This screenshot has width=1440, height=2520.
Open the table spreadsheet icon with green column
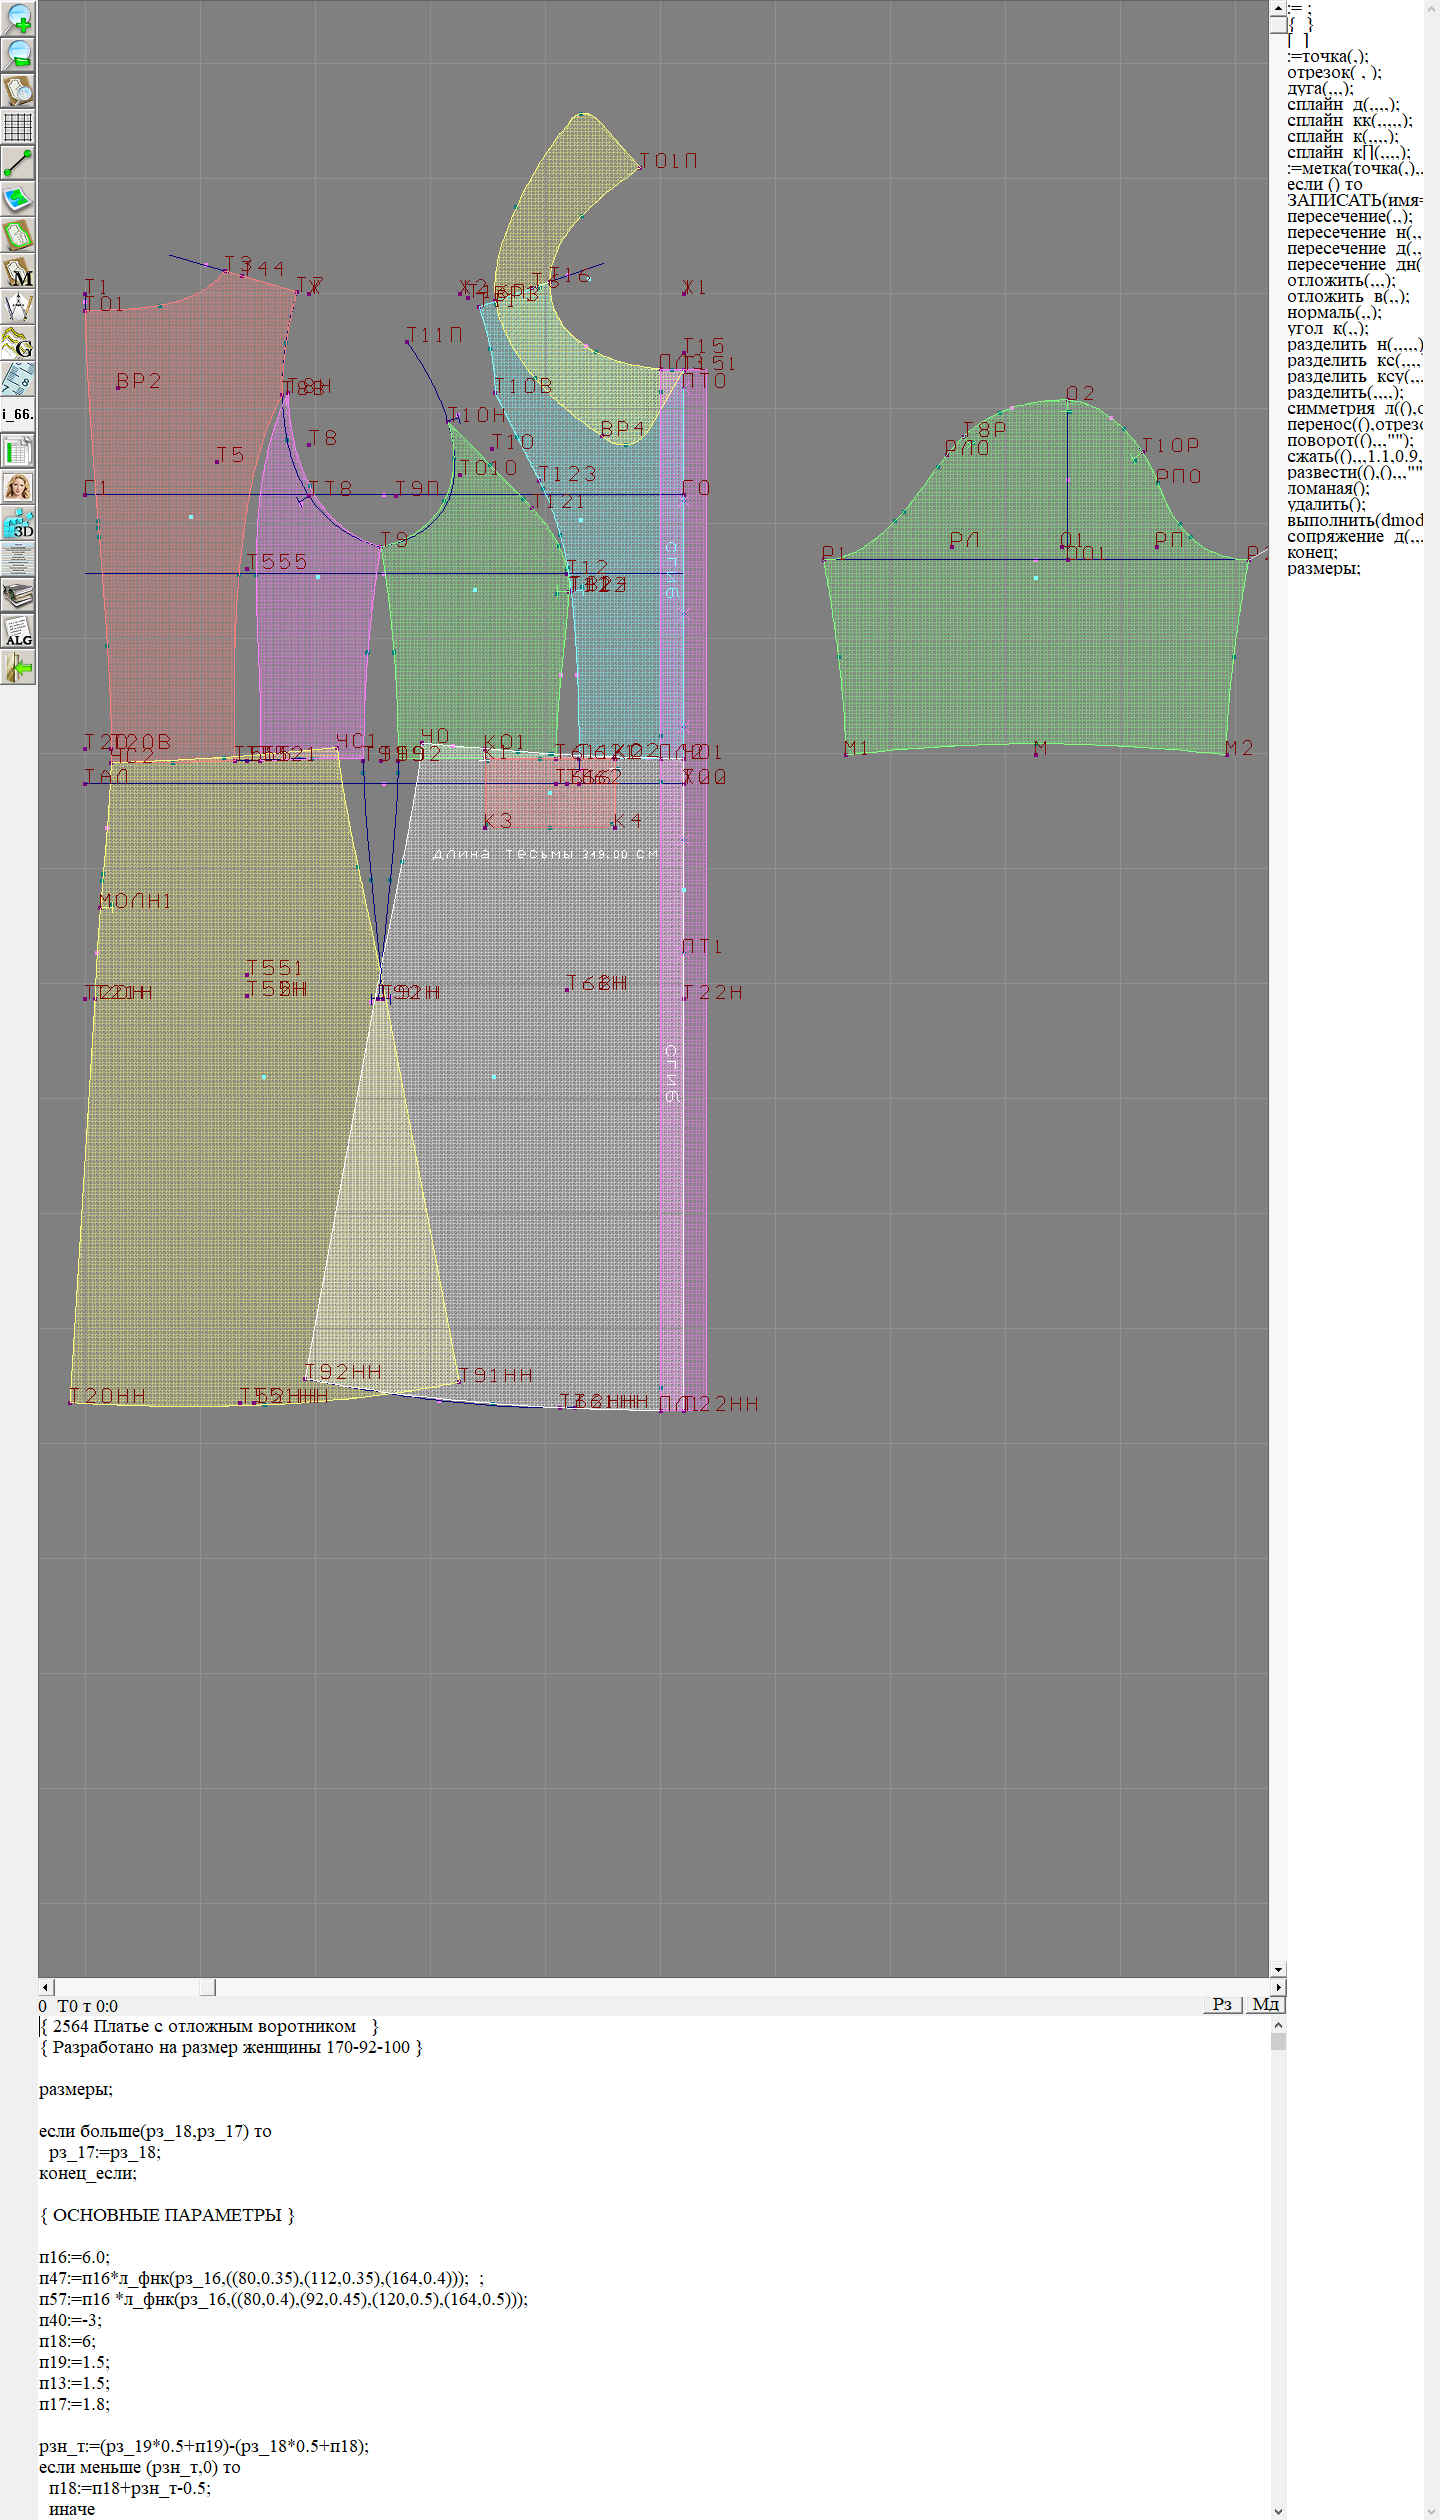(x=18, y=451)
